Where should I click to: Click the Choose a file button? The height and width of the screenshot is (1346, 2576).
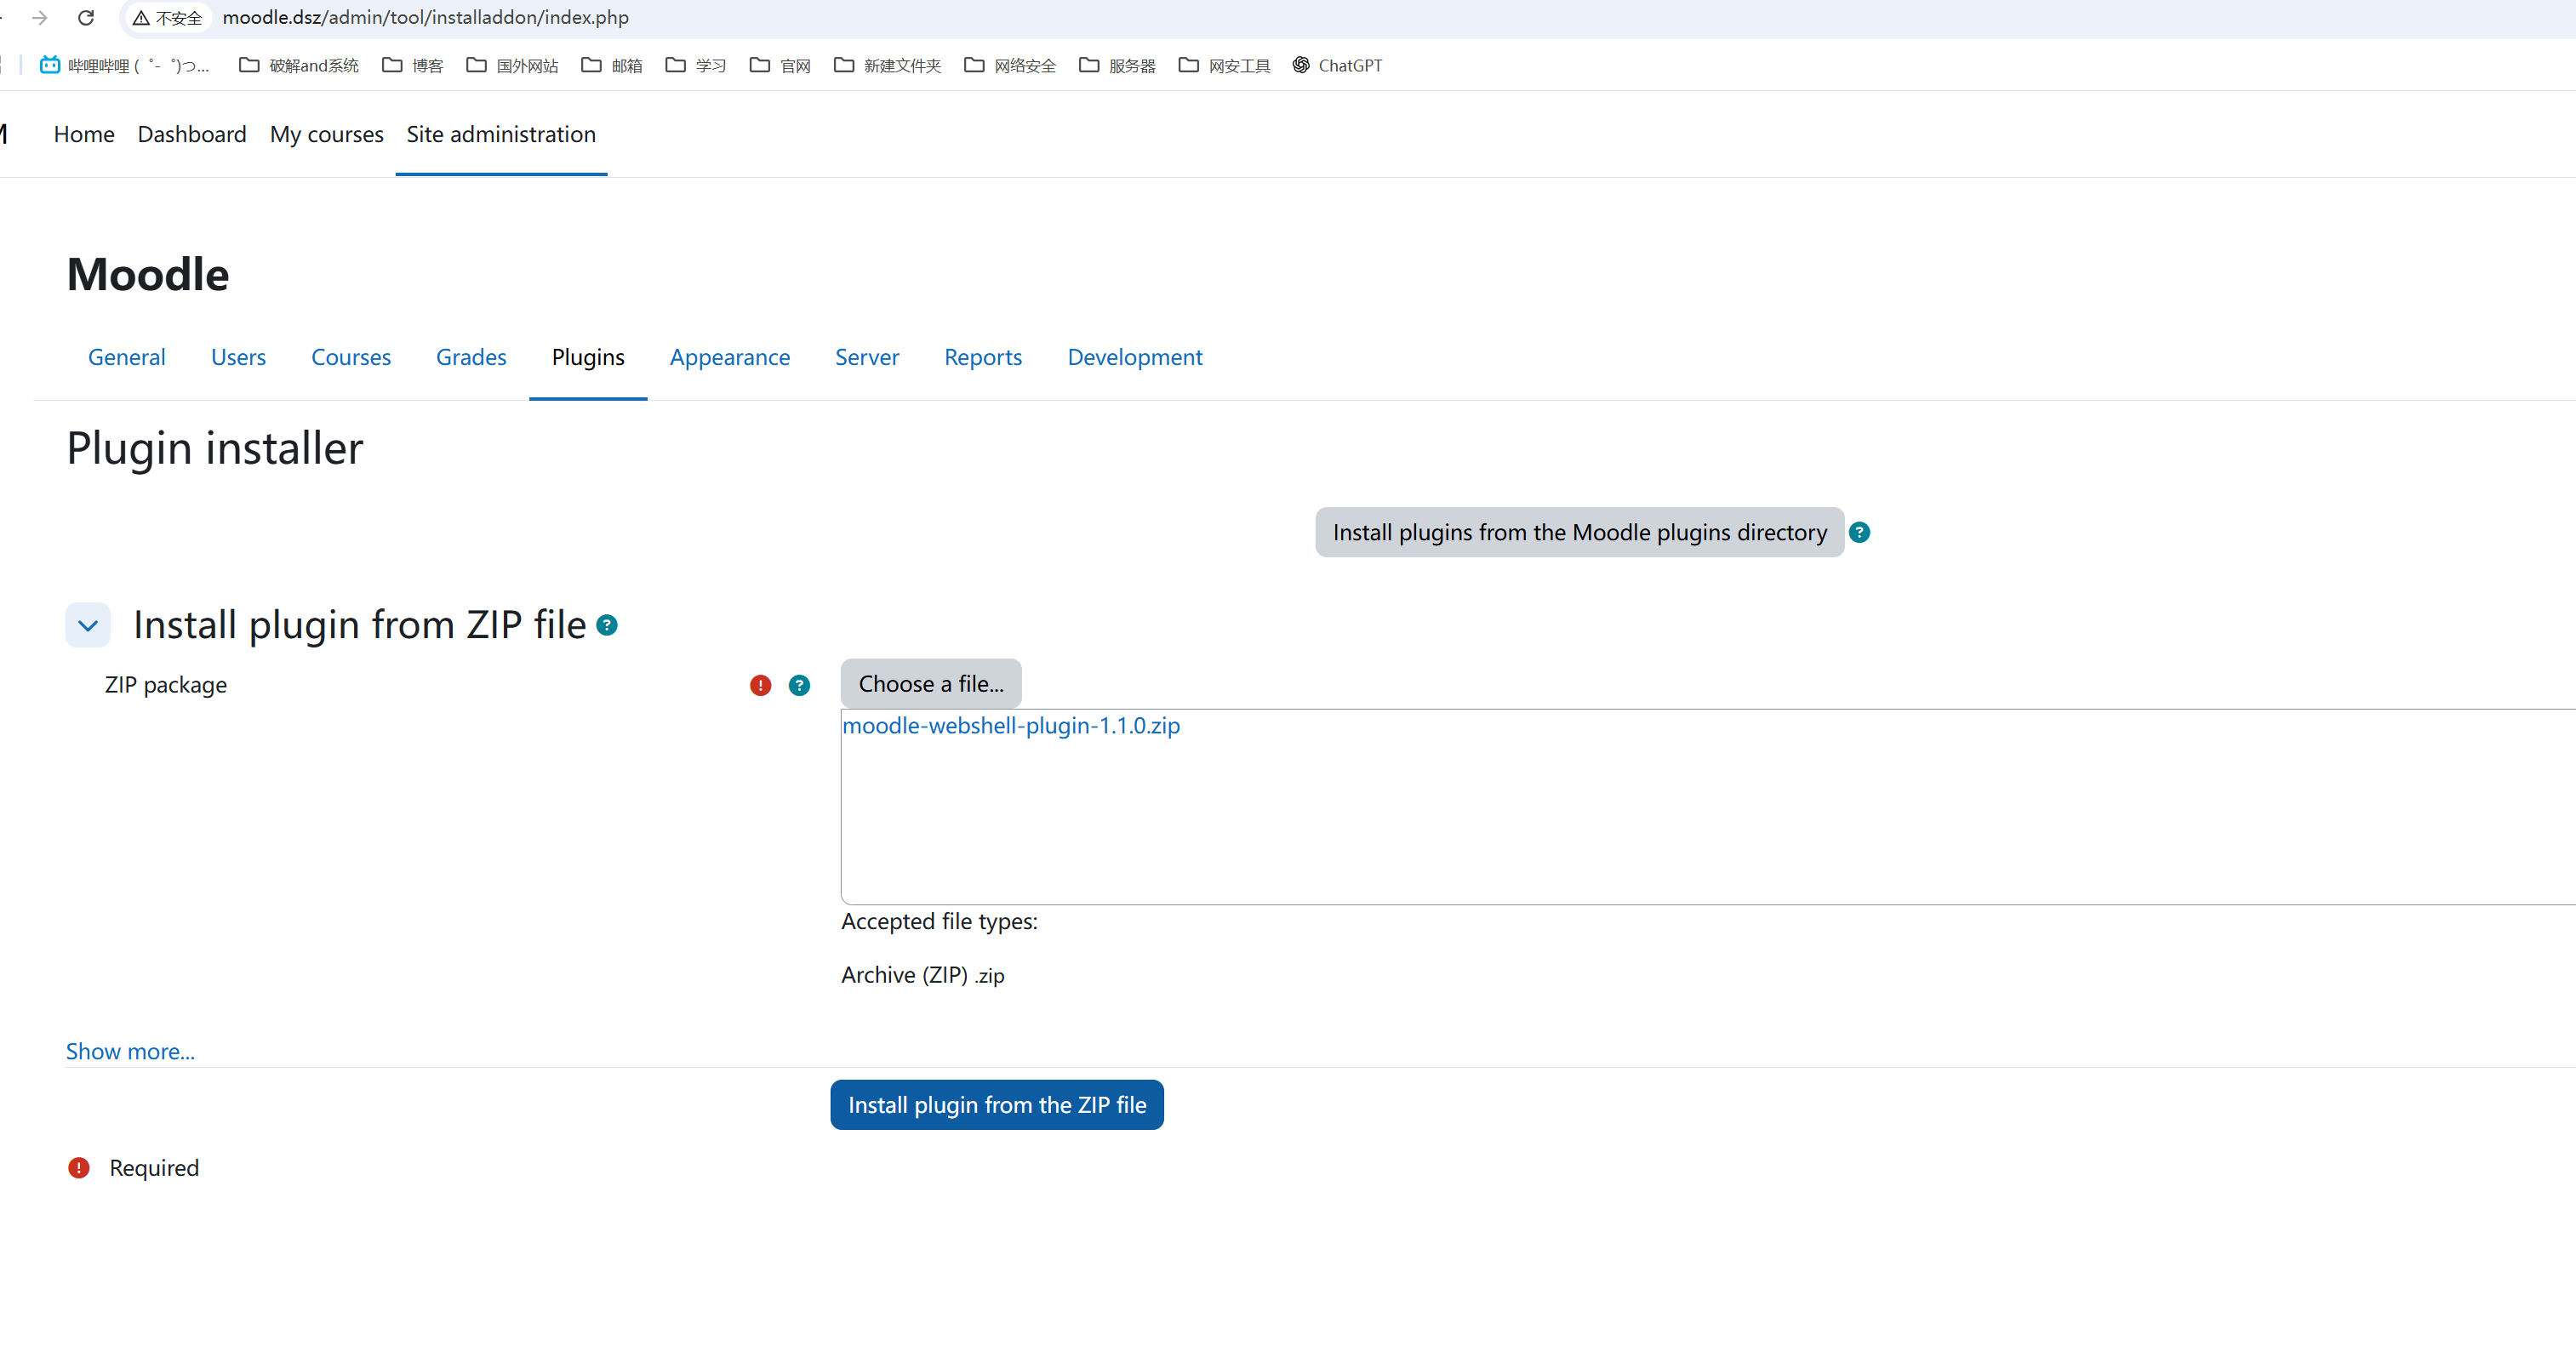pyautogui.click(x=930, y=684)
